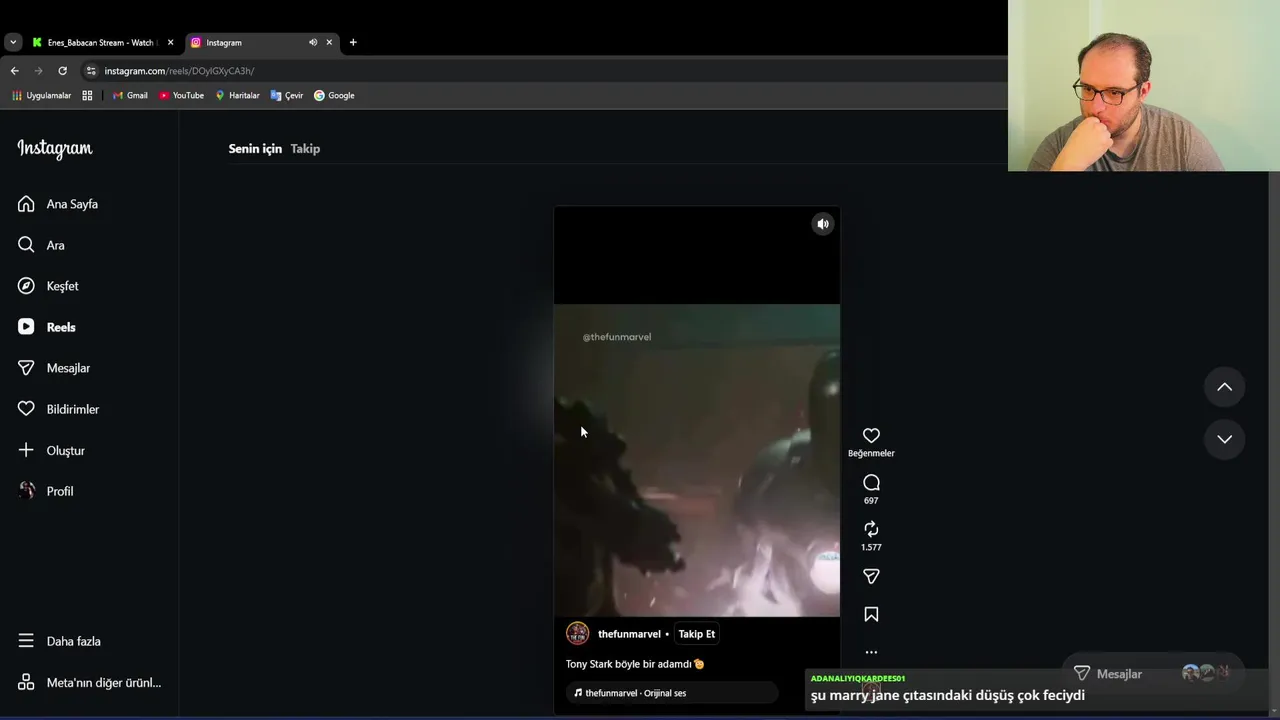Open the floating Mesajlar panel

[x=1152, y=674]
